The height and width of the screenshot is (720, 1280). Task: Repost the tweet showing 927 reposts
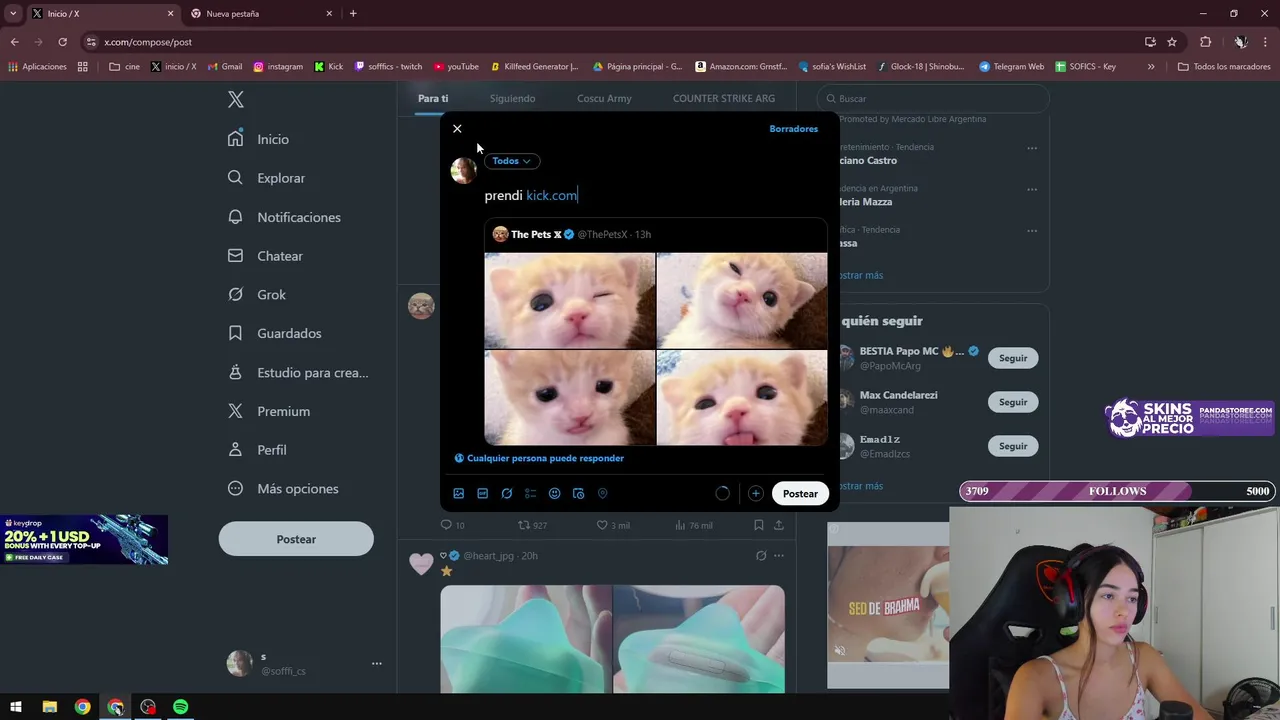(532, 525)
